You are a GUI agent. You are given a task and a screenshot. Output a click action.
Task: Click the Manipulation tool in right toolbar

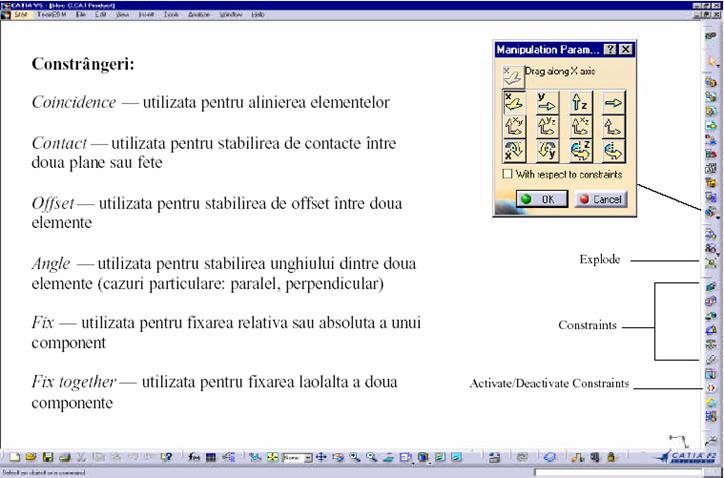tap(710, 213)
